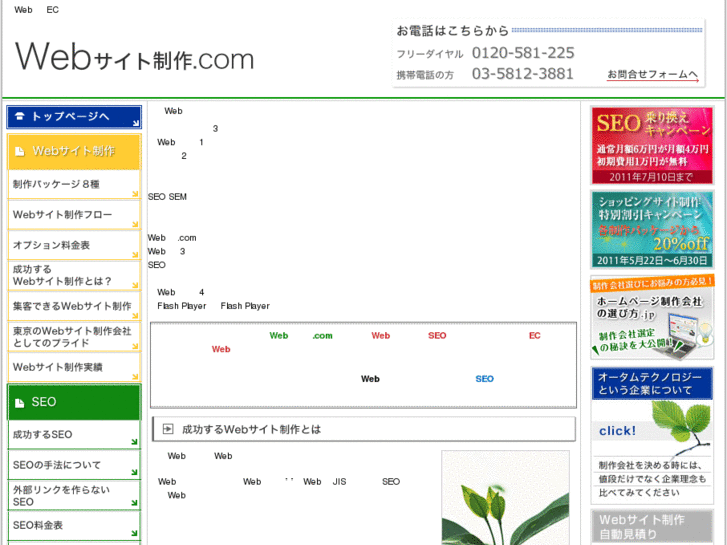727x545 pixels.
Task: Click the phone number 03-5812-3881
Action: click(523, 74)
